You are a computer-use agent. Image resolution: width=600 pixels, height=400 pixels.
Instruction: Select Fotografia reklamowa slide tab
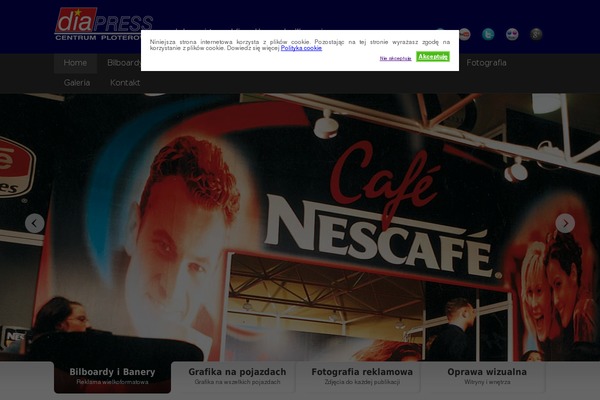click(x=362, y=377)
